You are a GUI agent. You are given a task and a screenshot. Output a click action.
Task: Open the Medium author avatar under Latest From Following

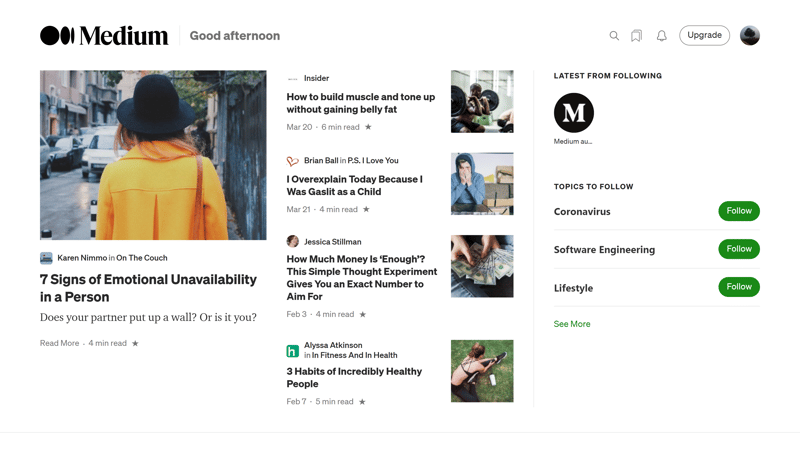click(x=574, y=113)
